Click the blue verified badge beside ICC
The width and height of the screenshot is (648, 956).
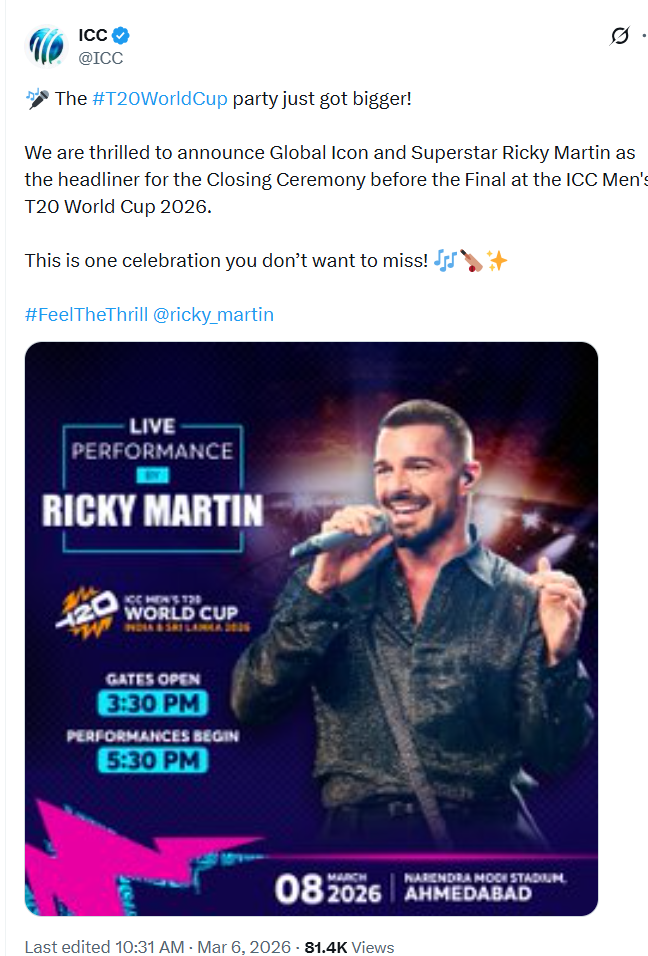point(122,36)
